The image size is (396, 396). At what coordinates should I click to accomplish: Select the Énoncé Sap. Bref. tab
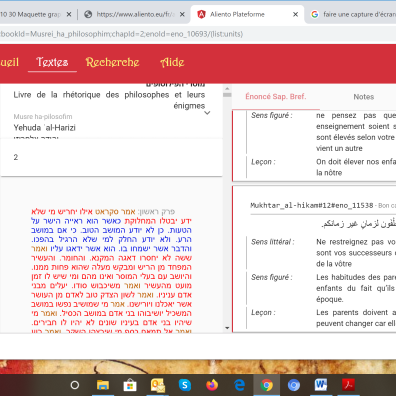pos(276,97)
